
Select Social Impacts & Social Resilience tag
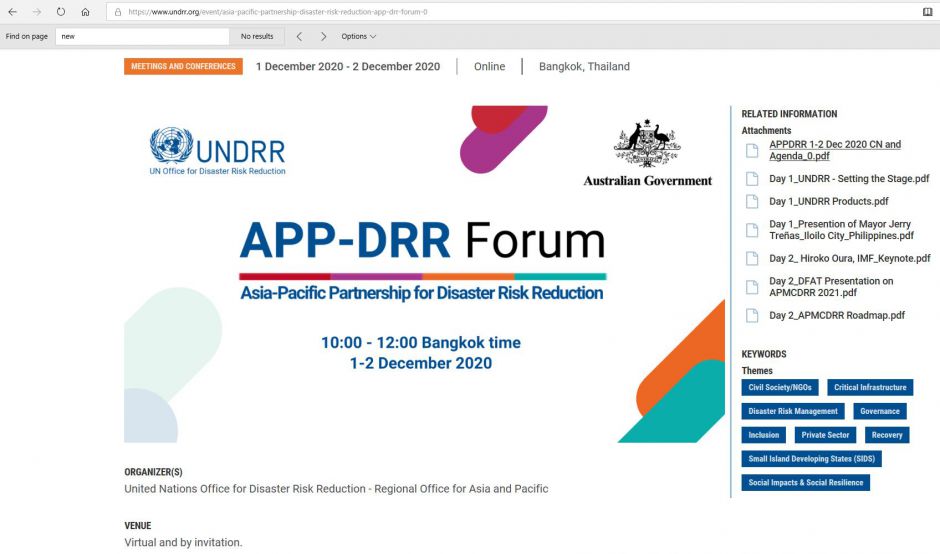tap(805, 483)
